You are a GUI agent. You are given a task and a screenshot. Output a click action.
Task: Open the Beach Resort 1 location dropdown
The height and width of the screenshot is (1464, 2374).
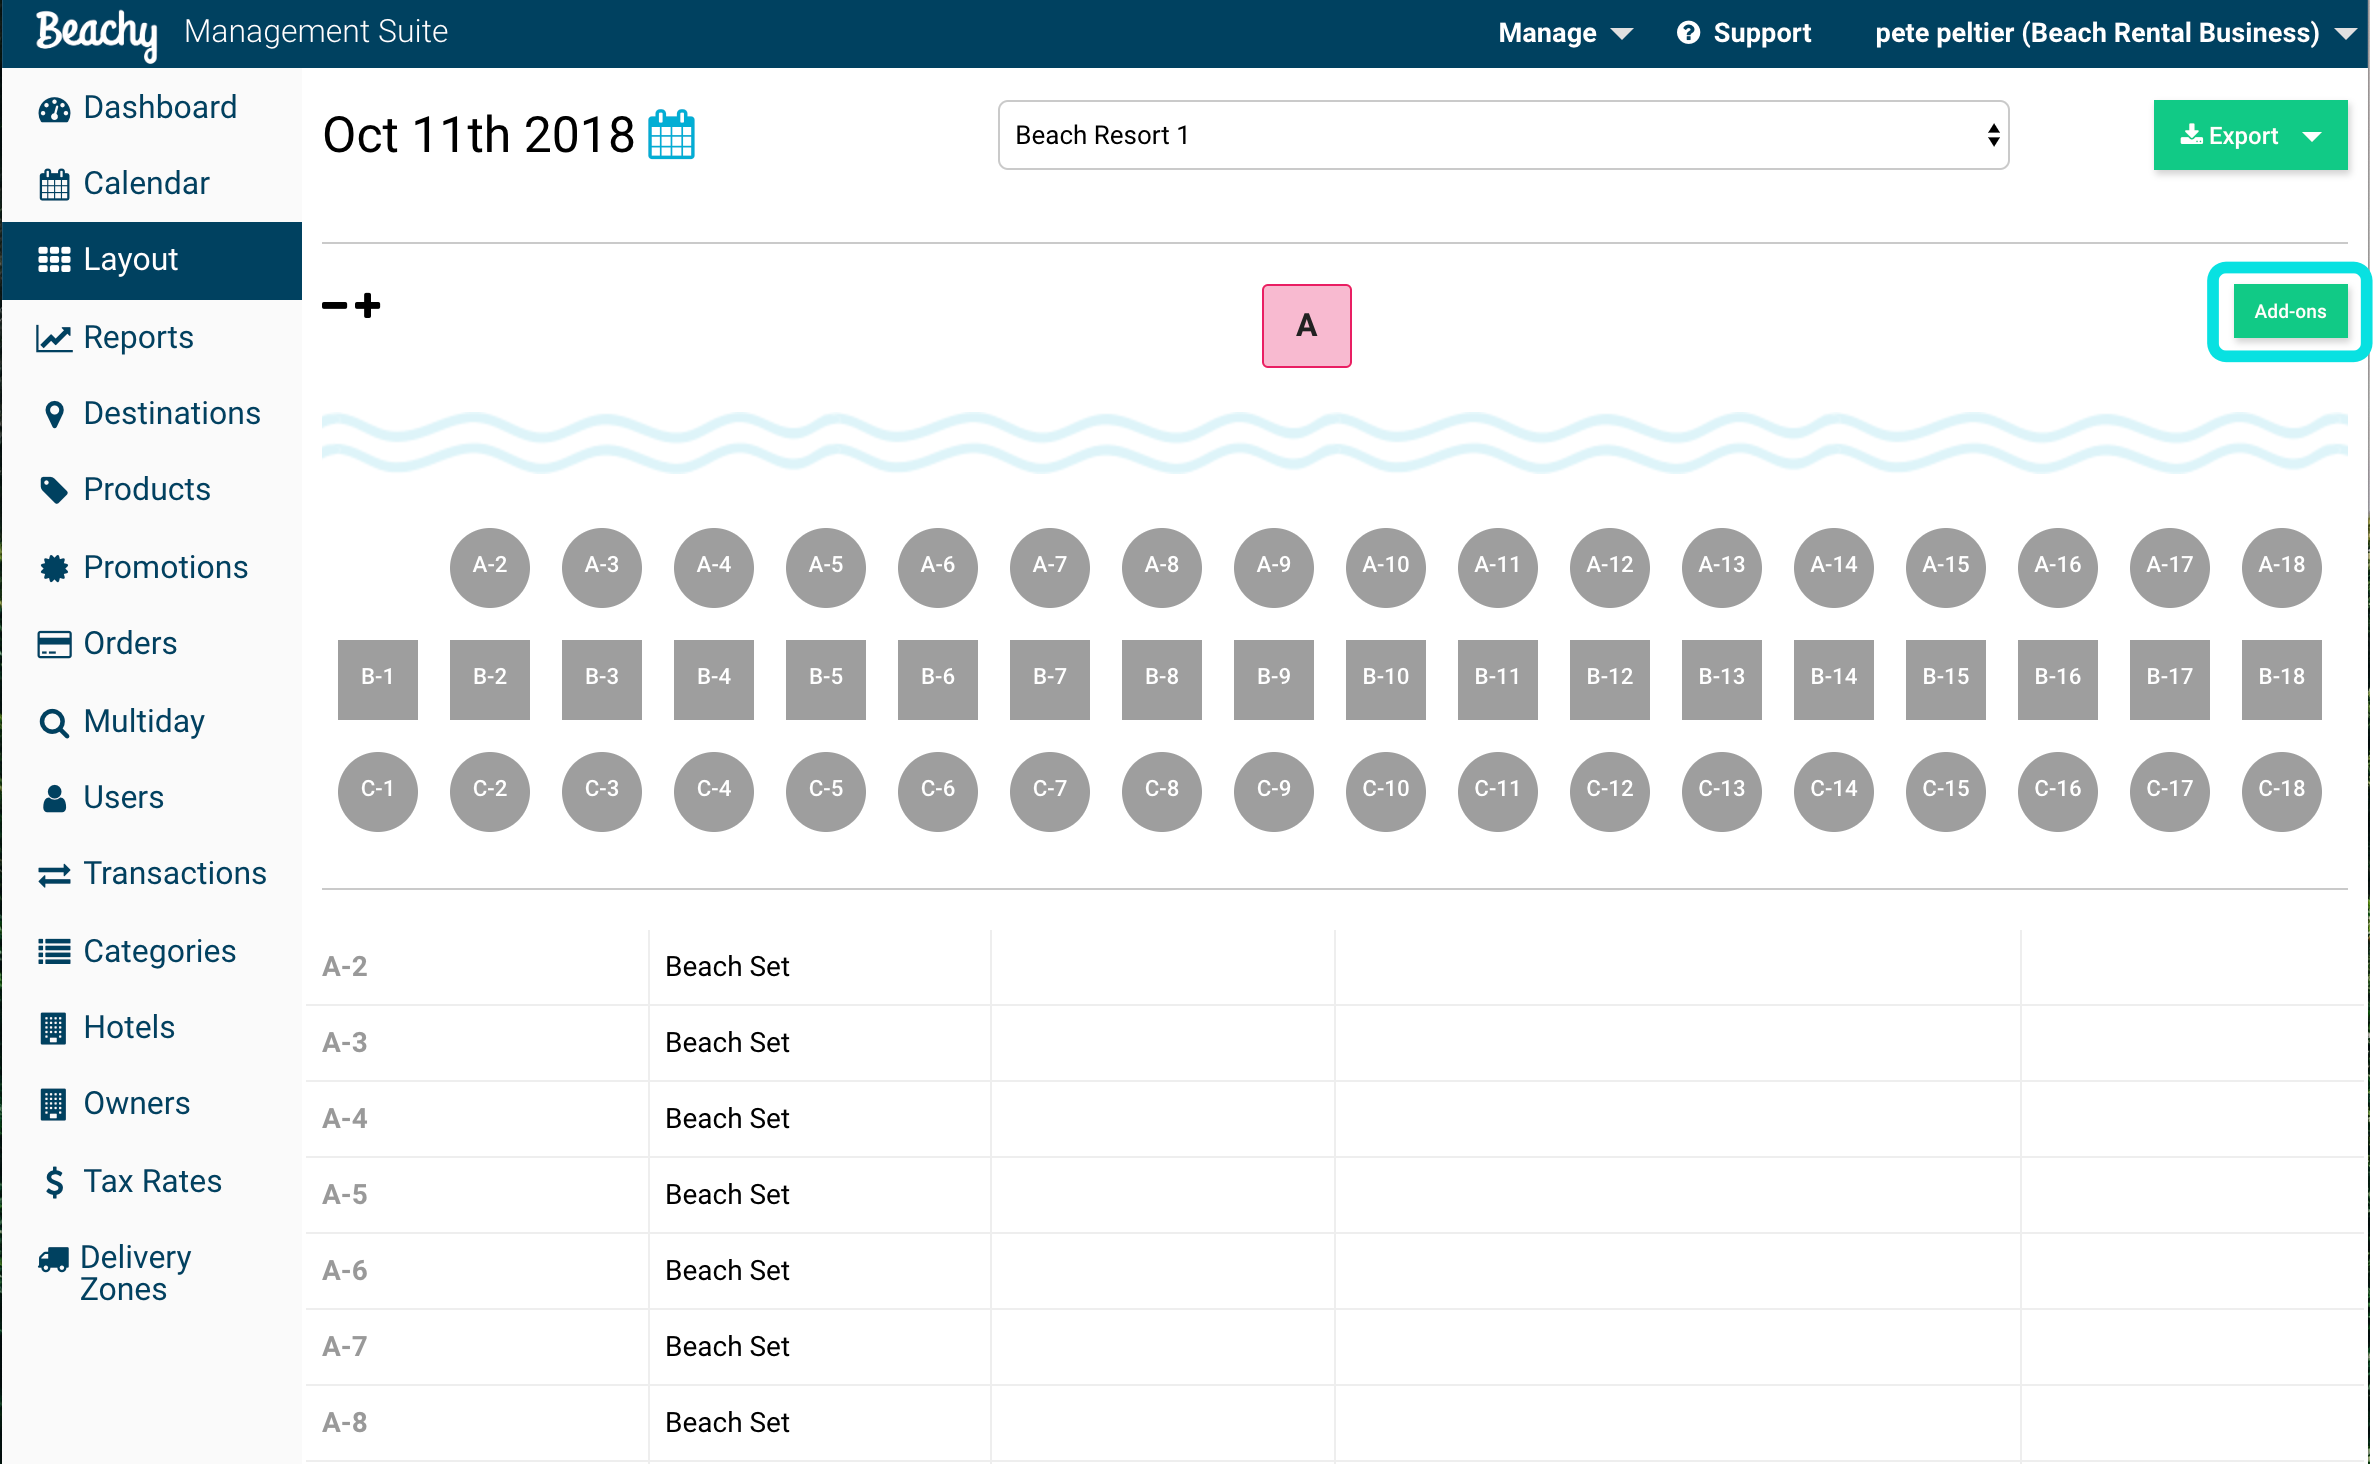coord(1503,135)
